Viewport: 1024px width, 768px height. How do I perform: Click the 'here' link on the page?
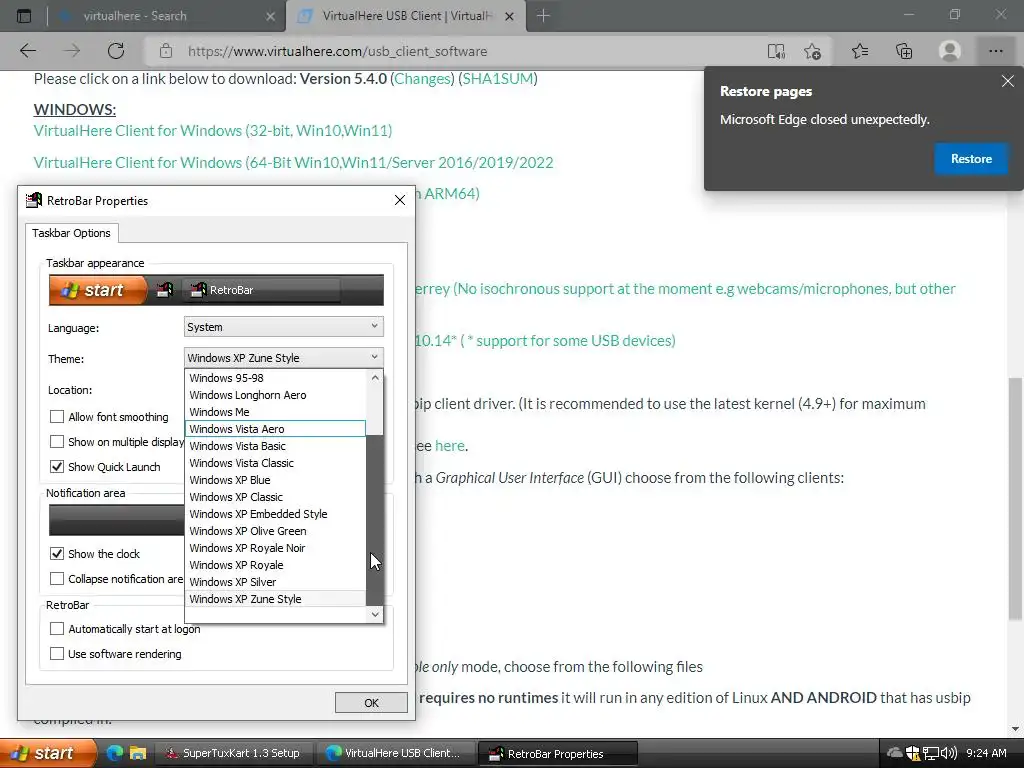point(449,445)
